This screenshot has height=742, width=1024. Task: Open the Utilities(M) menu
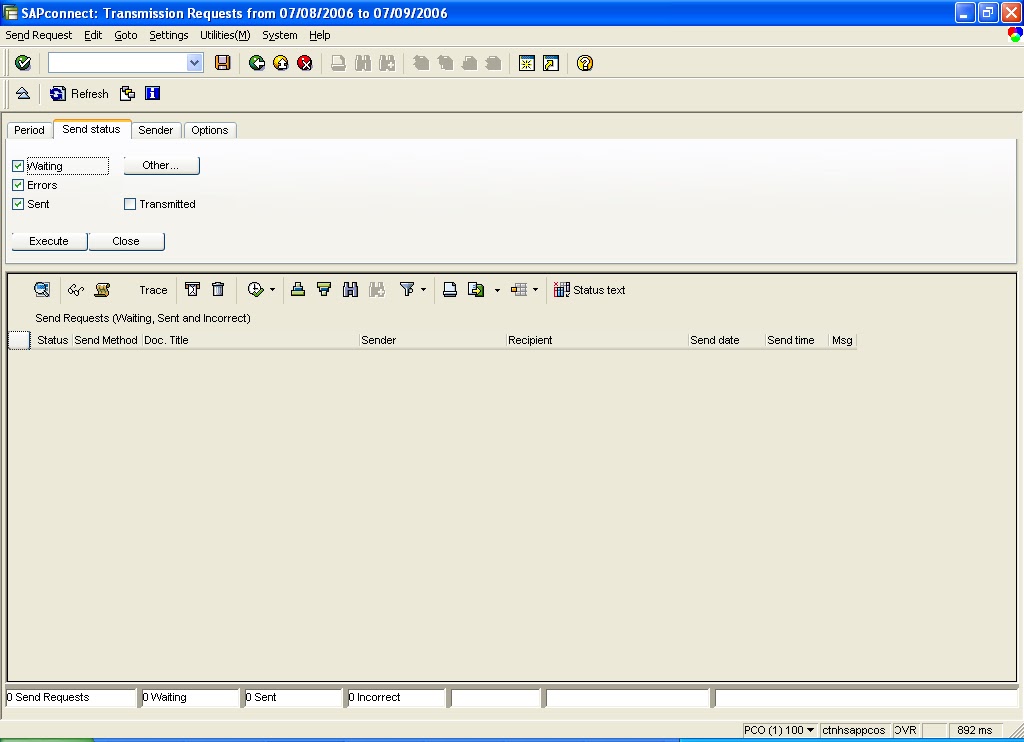point(225,35)
